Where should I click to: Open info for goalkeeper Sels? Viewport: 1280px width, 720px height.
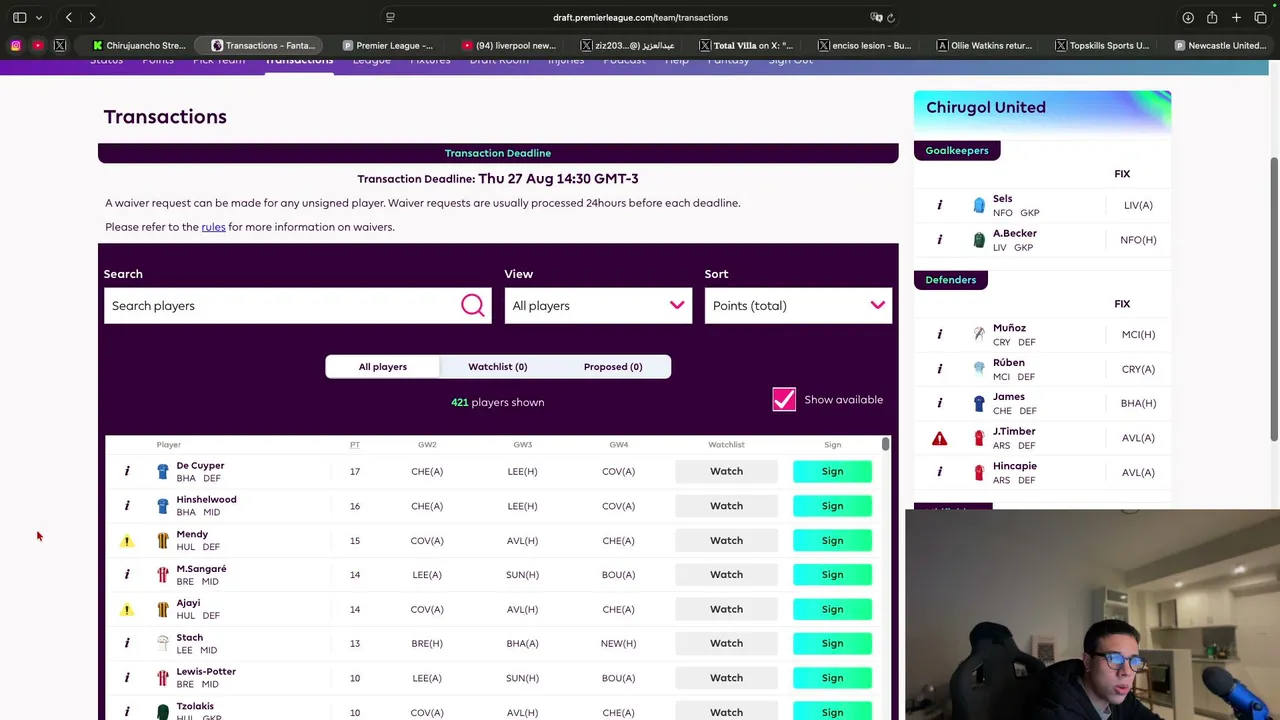pyautogui.click(x=940, y=205)
